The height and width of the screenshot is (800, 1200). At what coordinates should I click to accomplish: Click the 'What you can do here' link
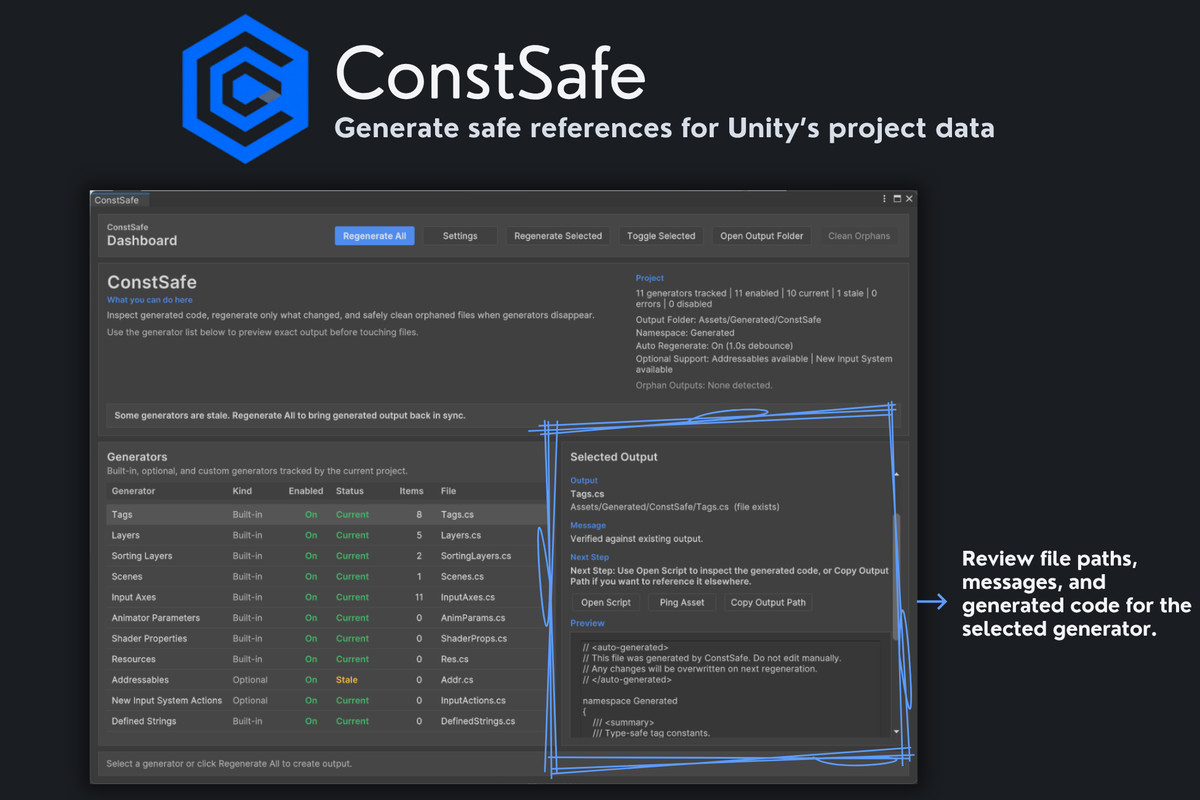(x=150, y=300)
